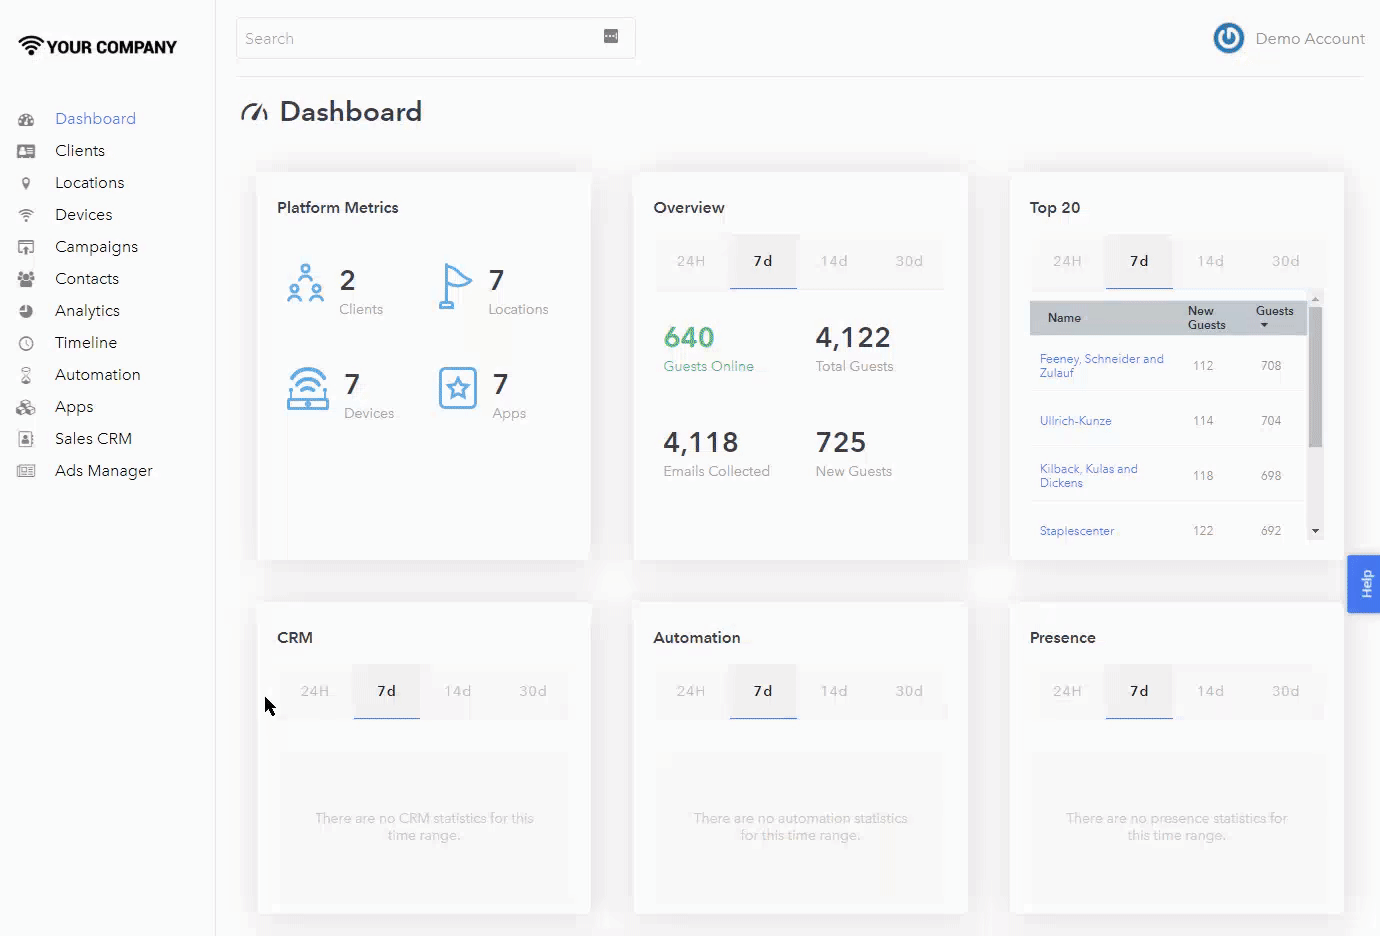Select the Locations pin icon
Screen dimensions: 1380x936
tap(26, 183)
